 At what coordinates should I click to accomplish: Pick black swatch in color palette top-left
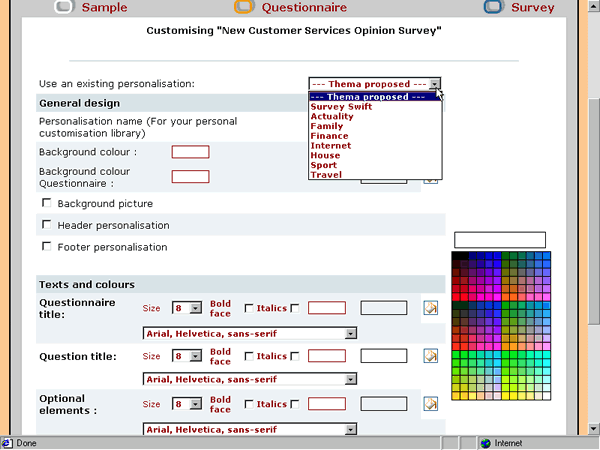point(456,256)
